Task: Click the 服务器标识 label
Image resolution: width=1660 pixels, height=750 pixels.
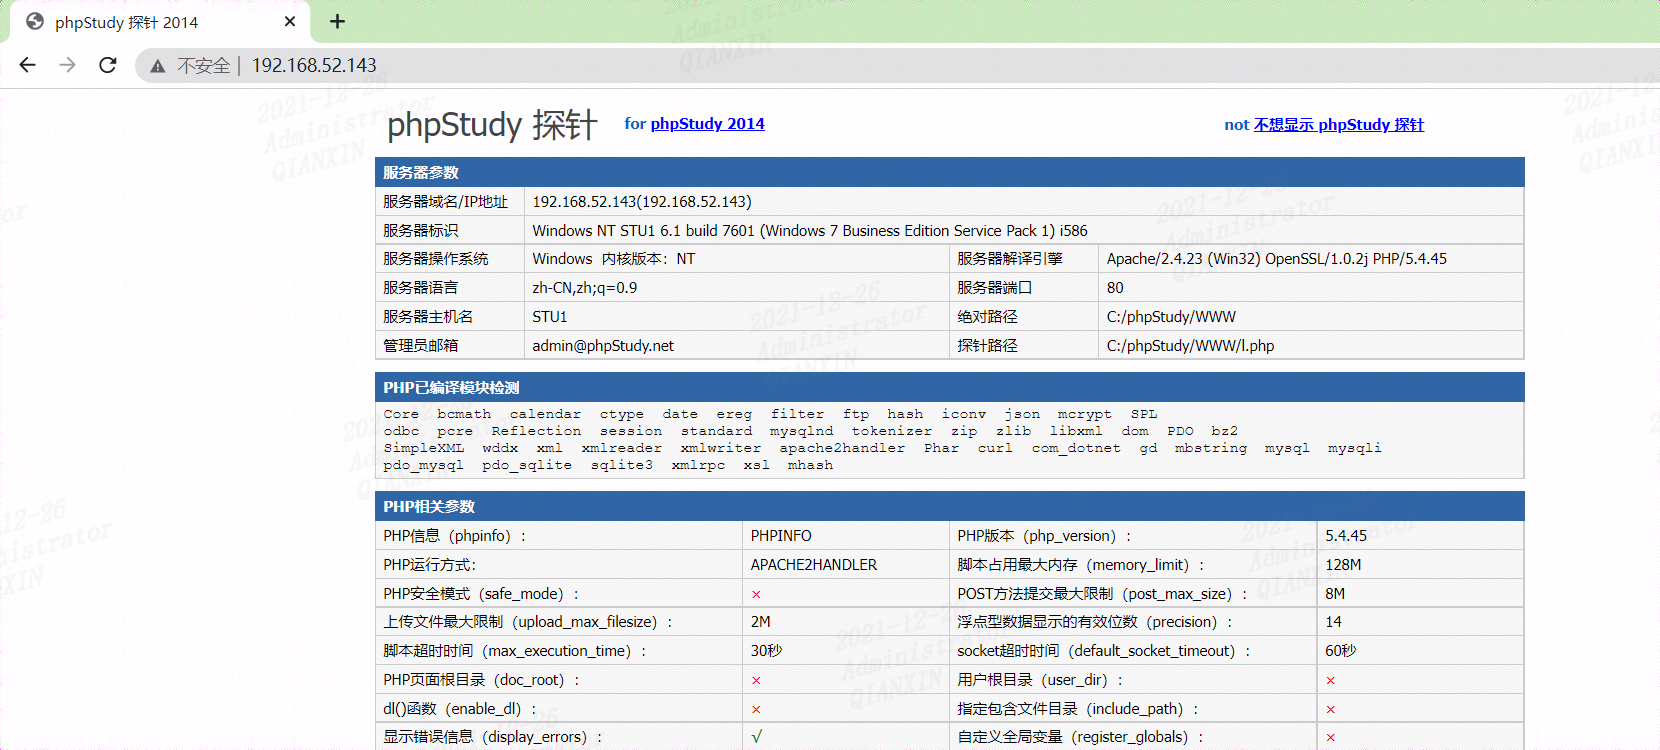Action: 420,231
